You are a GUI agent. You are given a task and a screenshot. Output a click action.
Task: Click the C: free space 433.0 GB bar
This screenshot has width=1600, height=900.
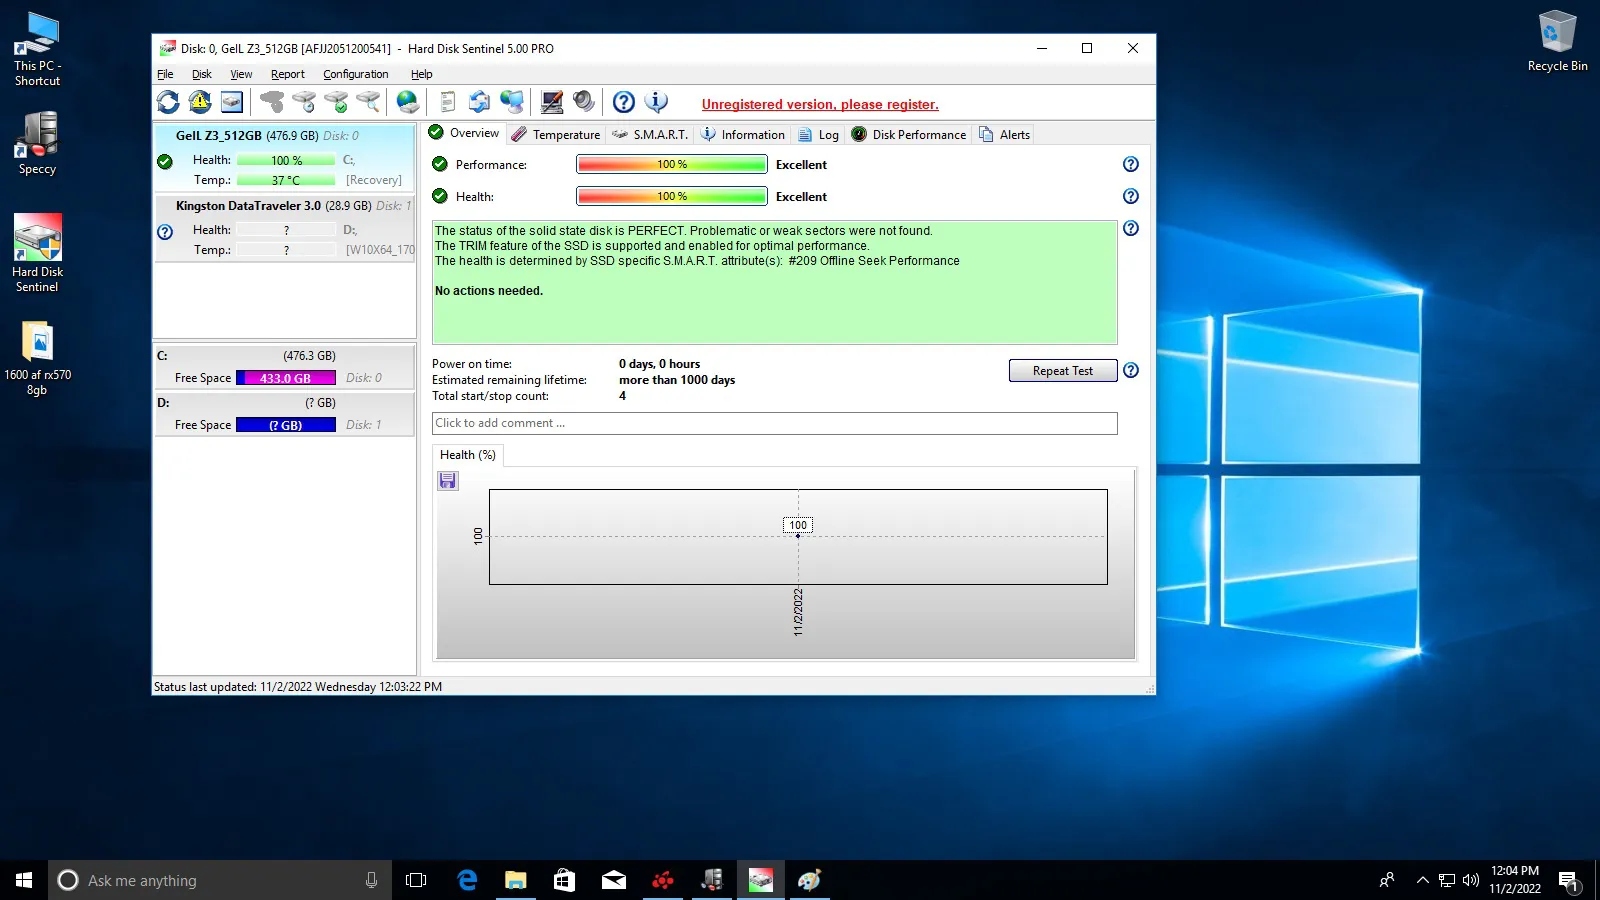[x=286, y=378]
